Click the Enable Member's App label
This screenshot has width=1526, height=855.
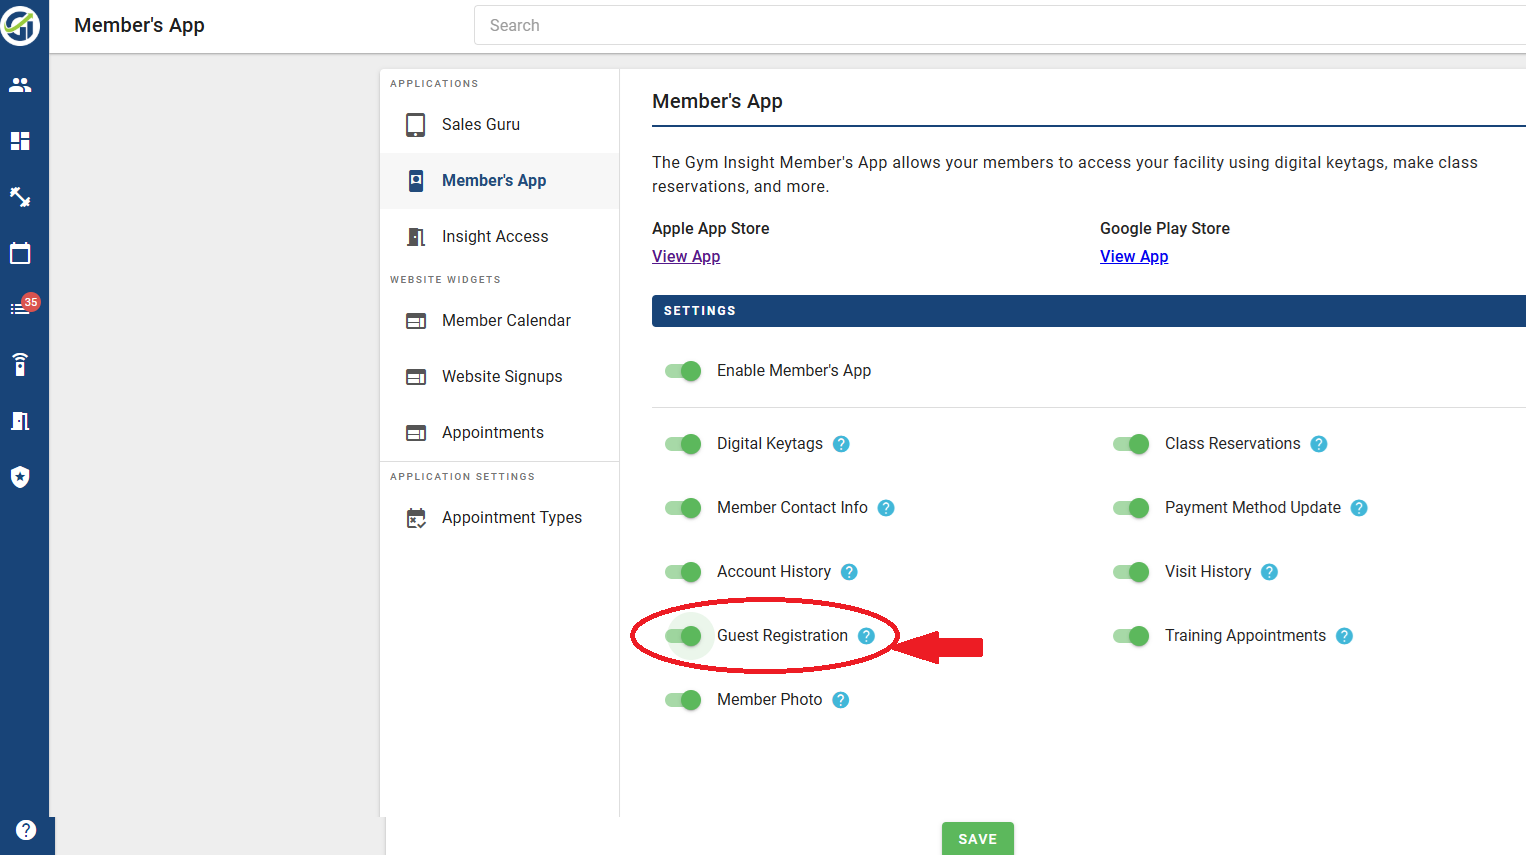794,371
